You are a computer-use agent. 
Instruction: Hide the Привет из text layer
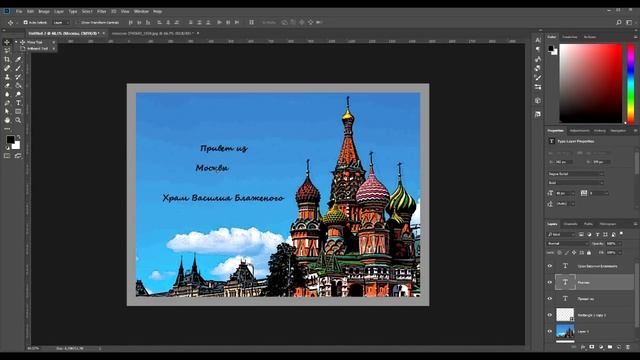550,299
